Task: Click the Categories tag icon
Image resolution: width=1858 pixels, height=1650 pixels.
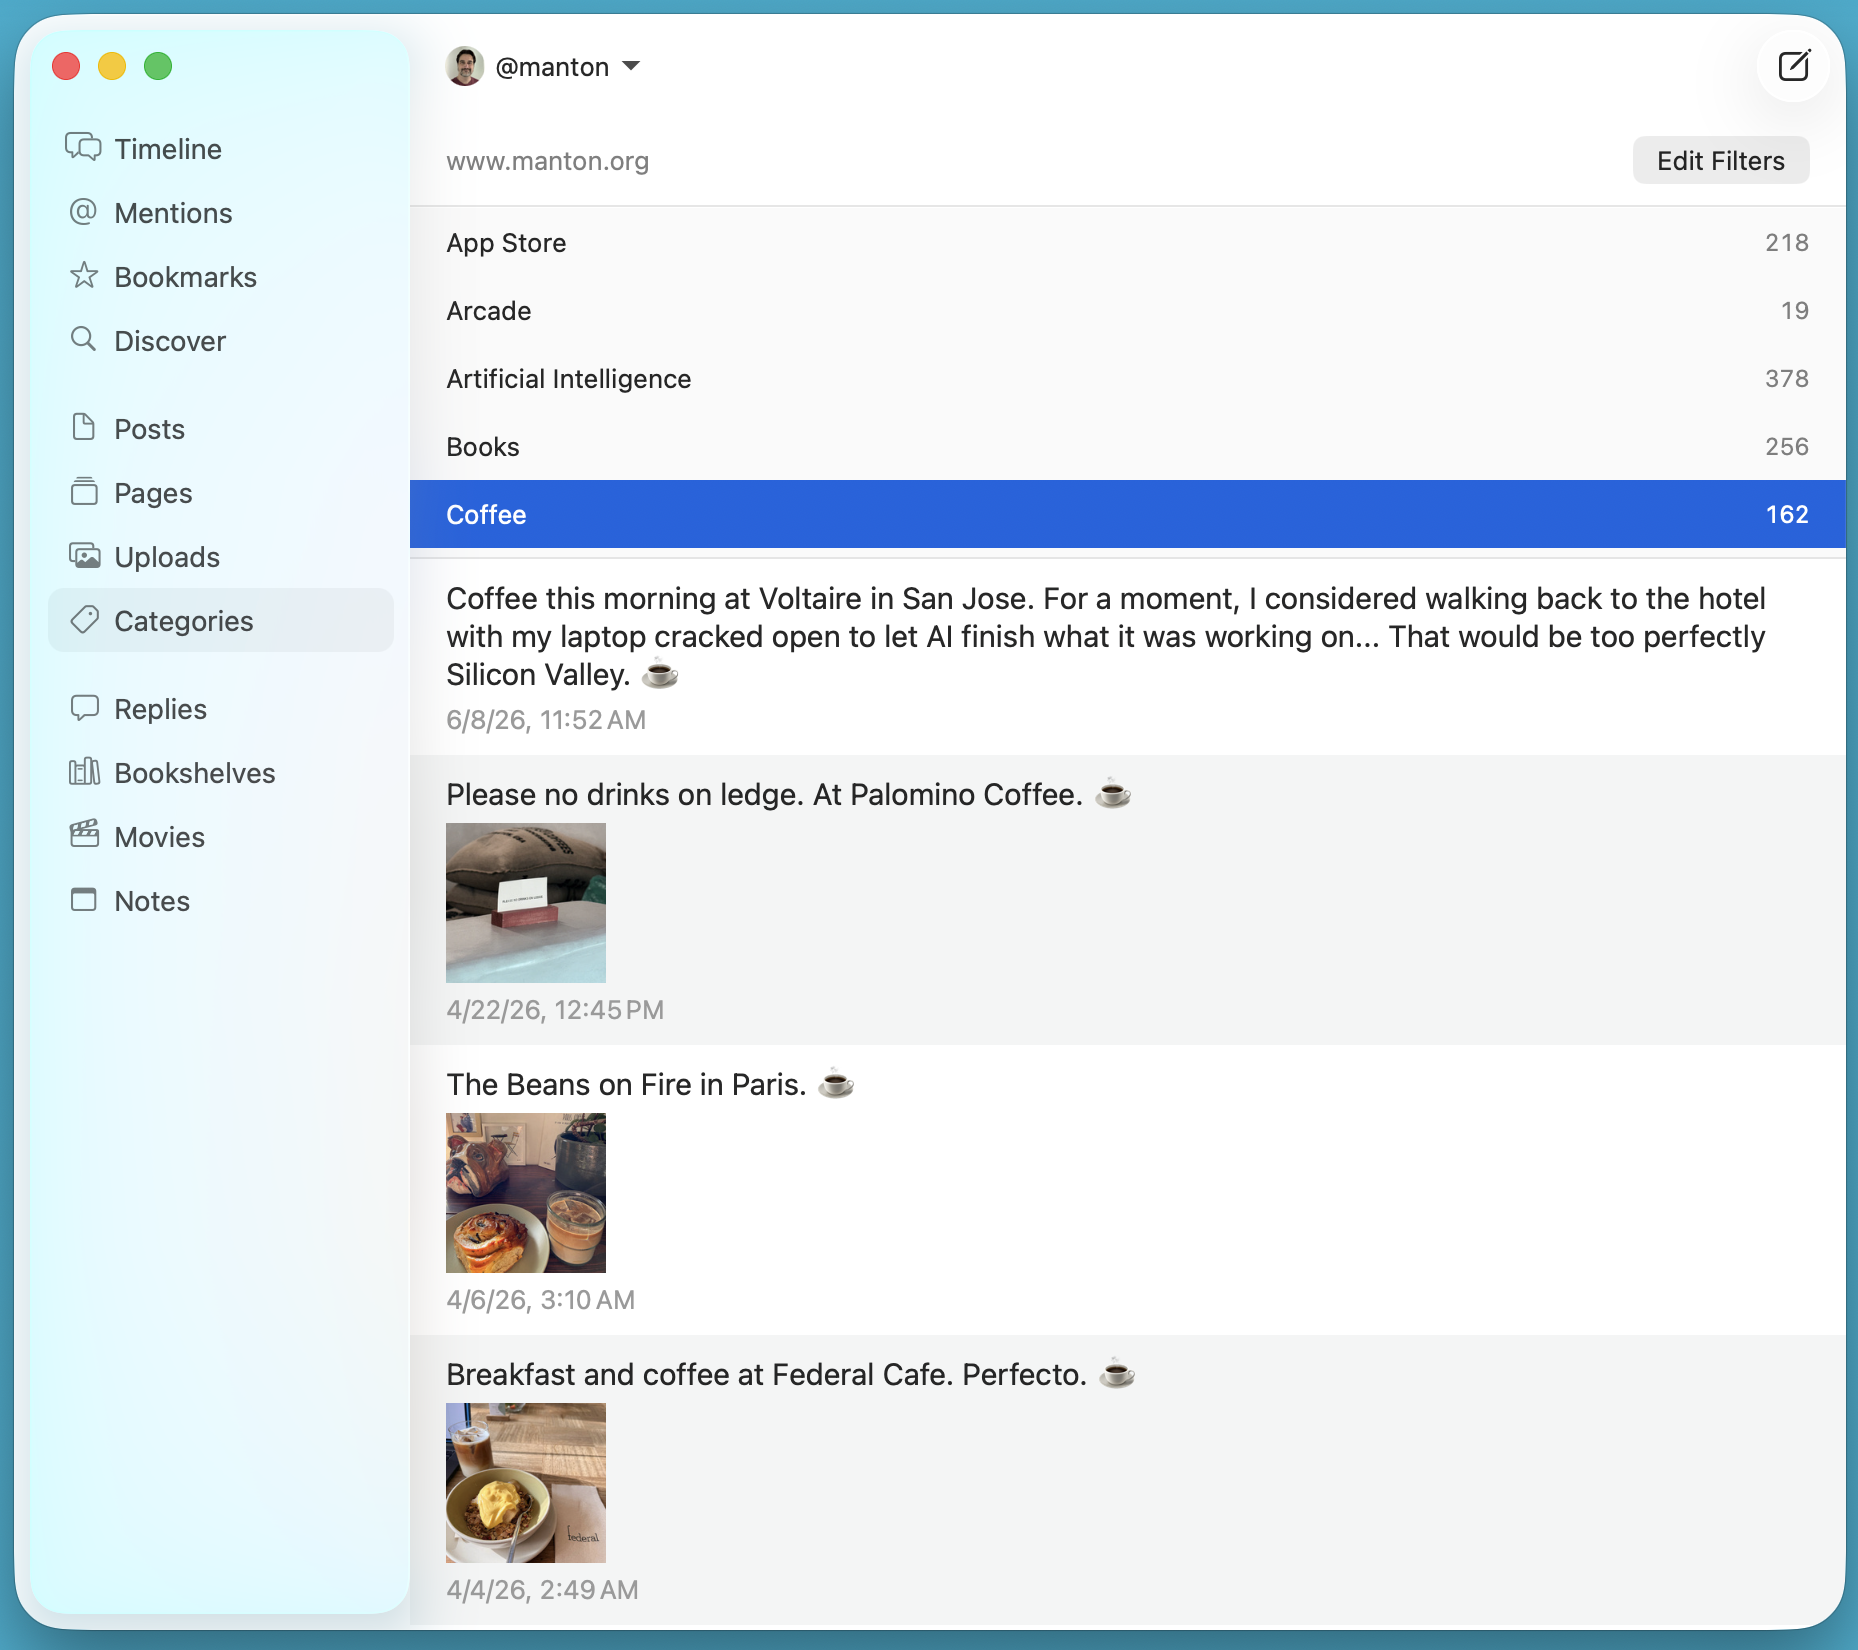Action: coord(84,620)
